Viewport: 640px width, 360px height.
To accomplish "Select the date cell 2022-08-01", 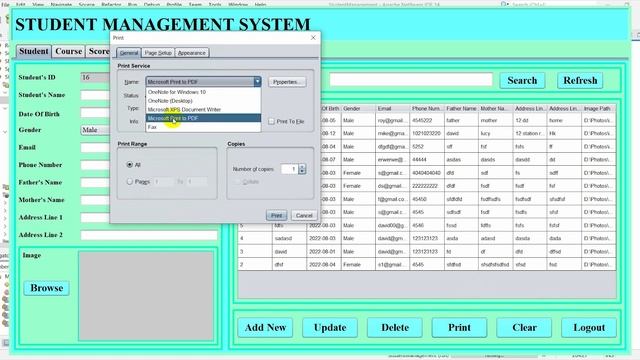I will (x=323, y=251).
